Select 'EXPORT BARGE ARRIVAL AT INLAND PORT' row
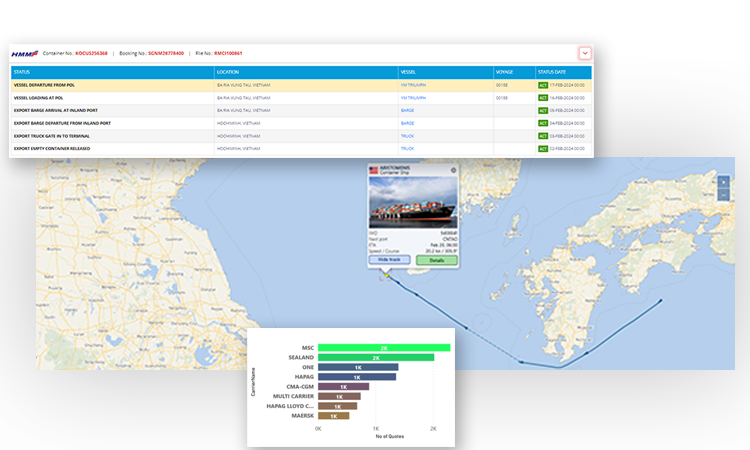This screenshot has width=750, height=450. tap(301, 110)
